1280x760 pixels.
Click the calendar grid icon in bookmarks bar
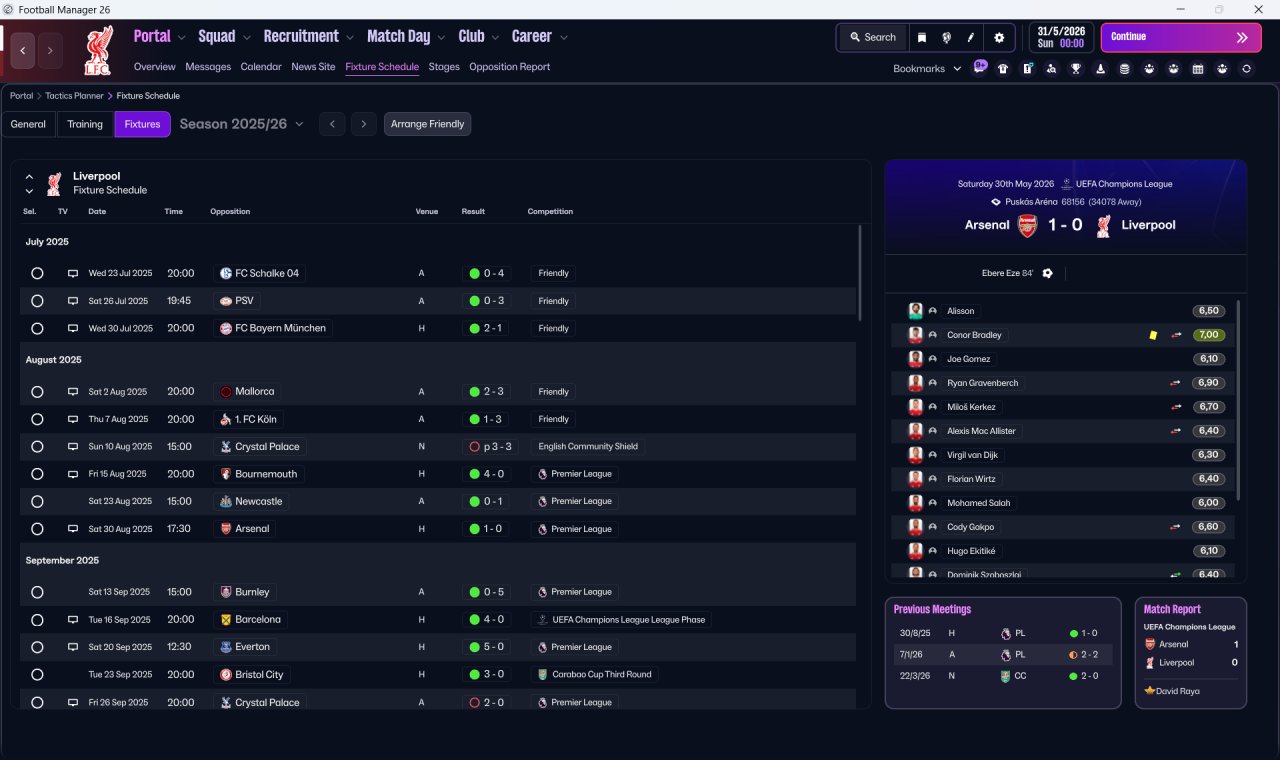point(1198,69)
